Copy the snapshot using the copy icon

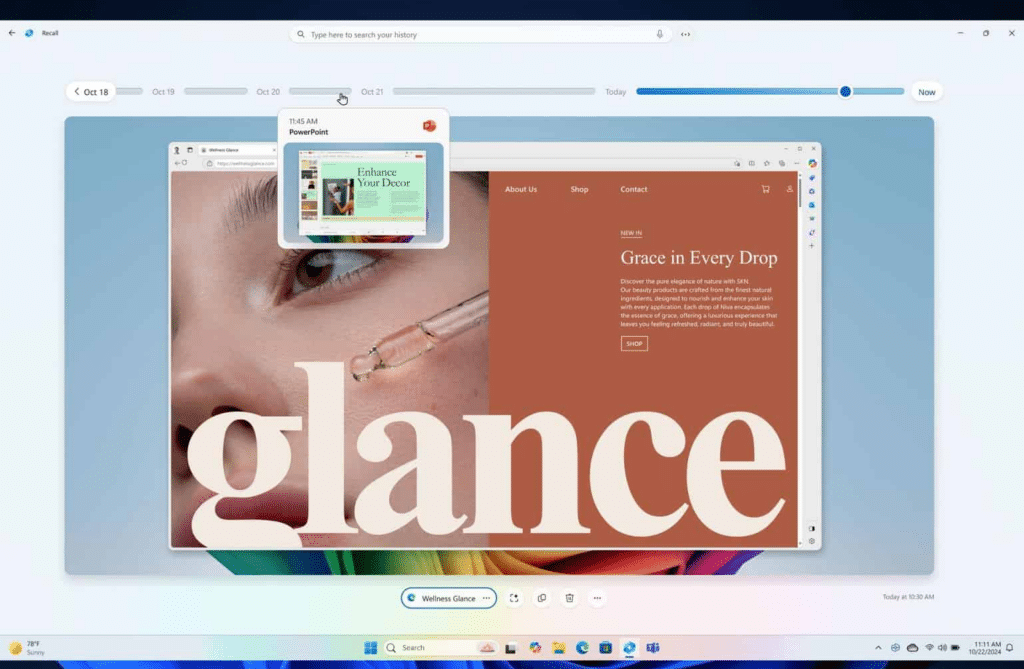pyautogui.click(x=542, y=598)
